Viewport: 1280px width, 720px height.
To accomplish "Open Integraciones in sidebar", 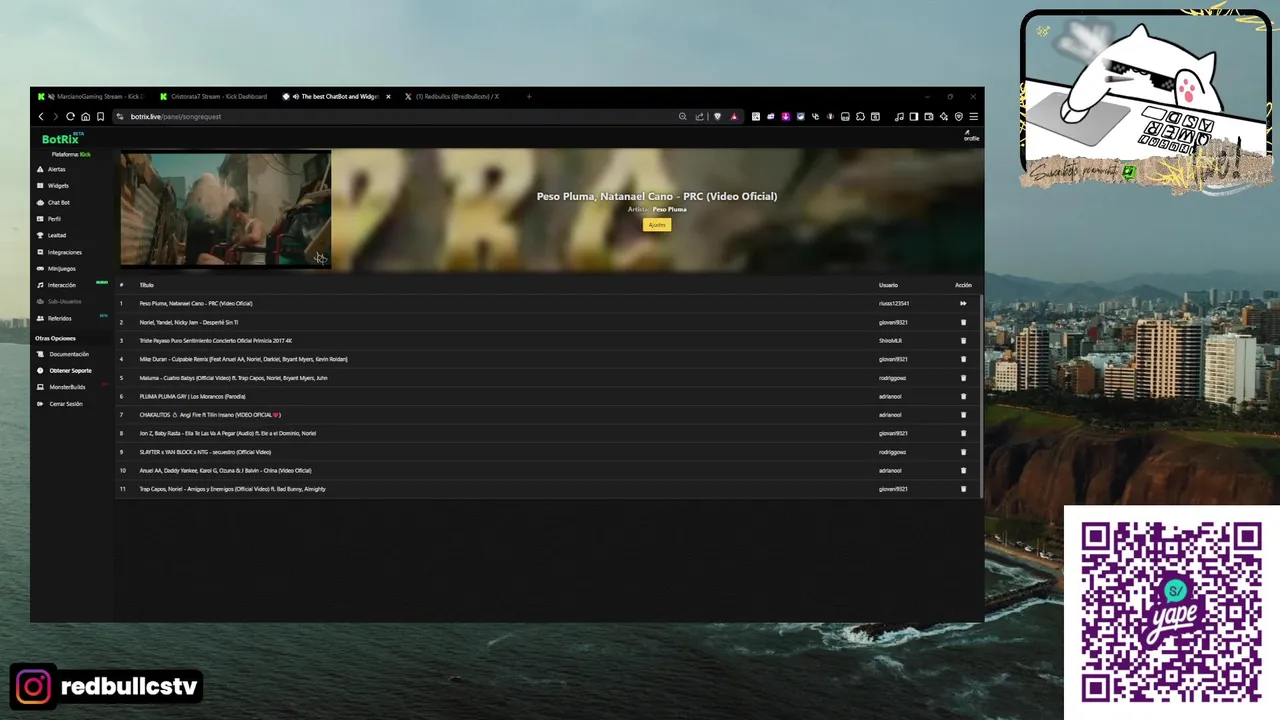I will (59, 252).
